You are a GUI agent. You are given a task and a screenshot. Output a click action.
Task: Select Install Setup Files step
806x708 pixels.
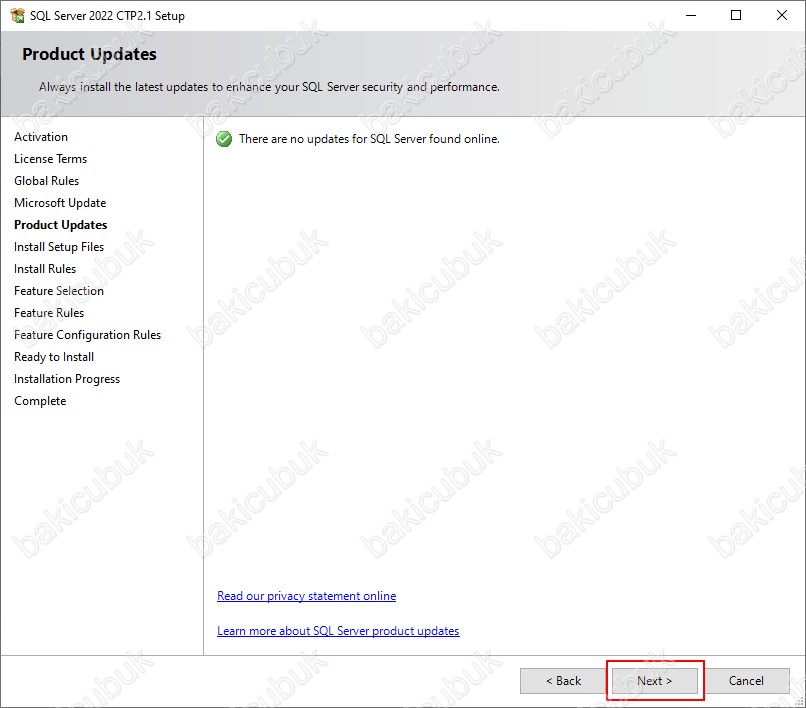click(59, 247)
